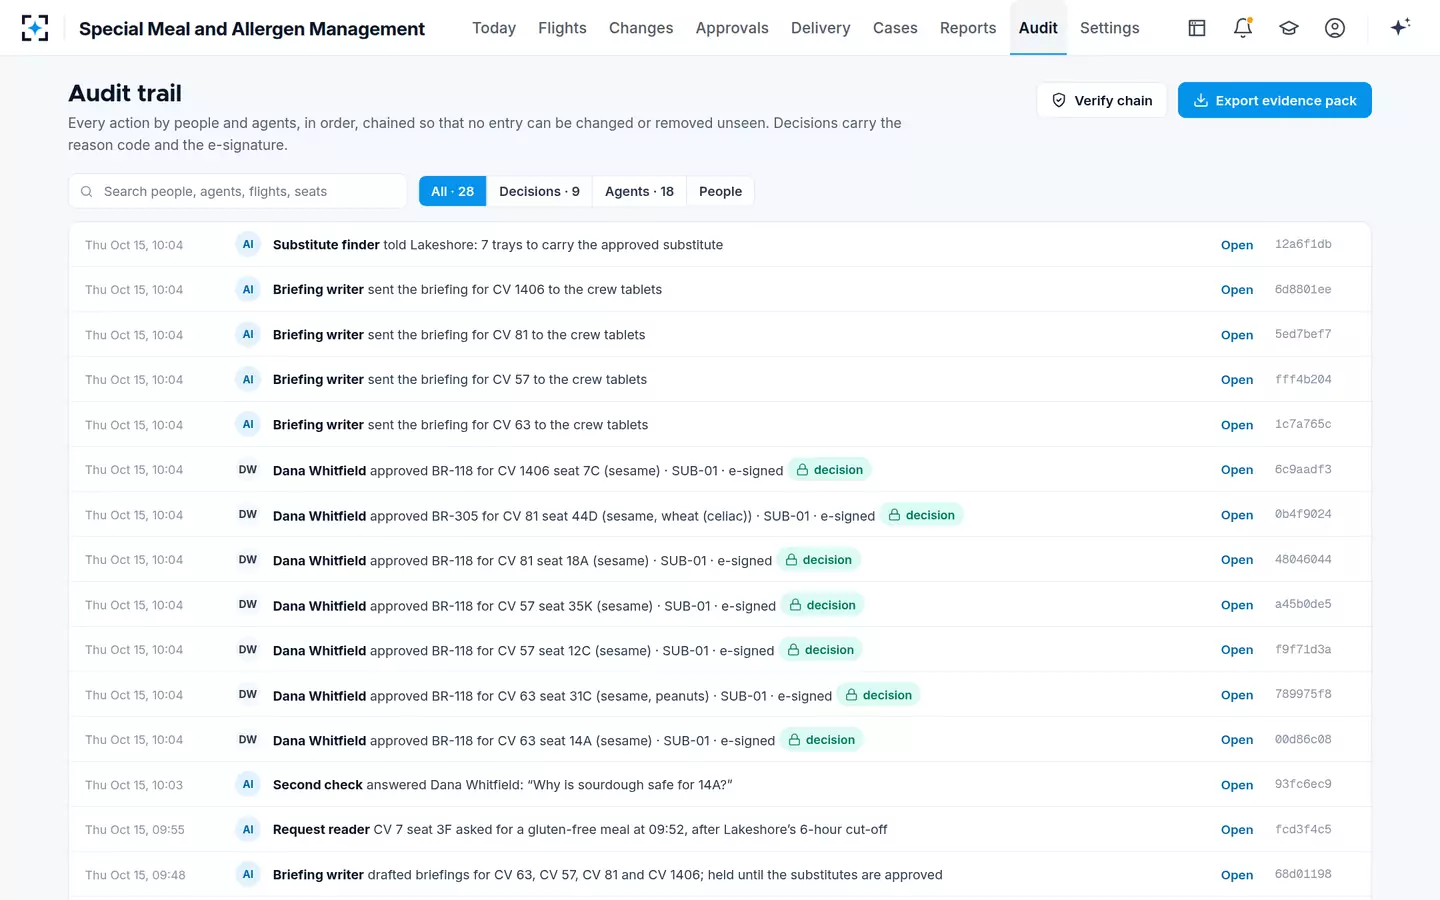1440x900 pixels.
Task: Open the user account icon
Action: pyautogui.click(x=1335, y=28)
